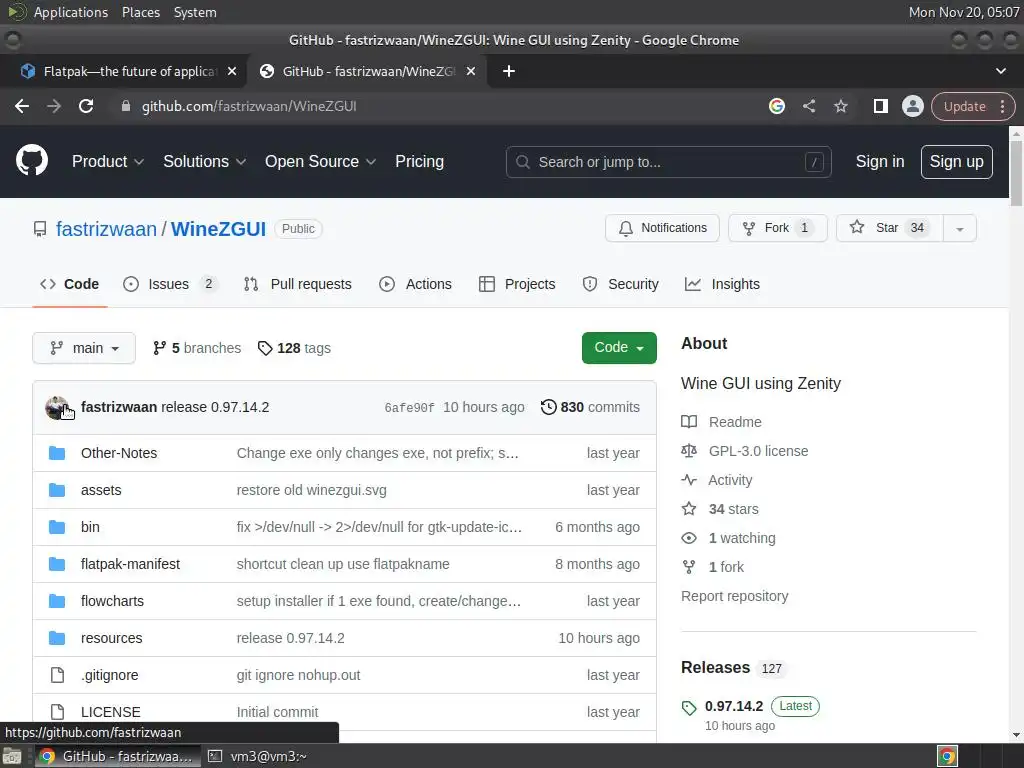Close the GitHub WineZGUI tab

click(x=471, y=71)
